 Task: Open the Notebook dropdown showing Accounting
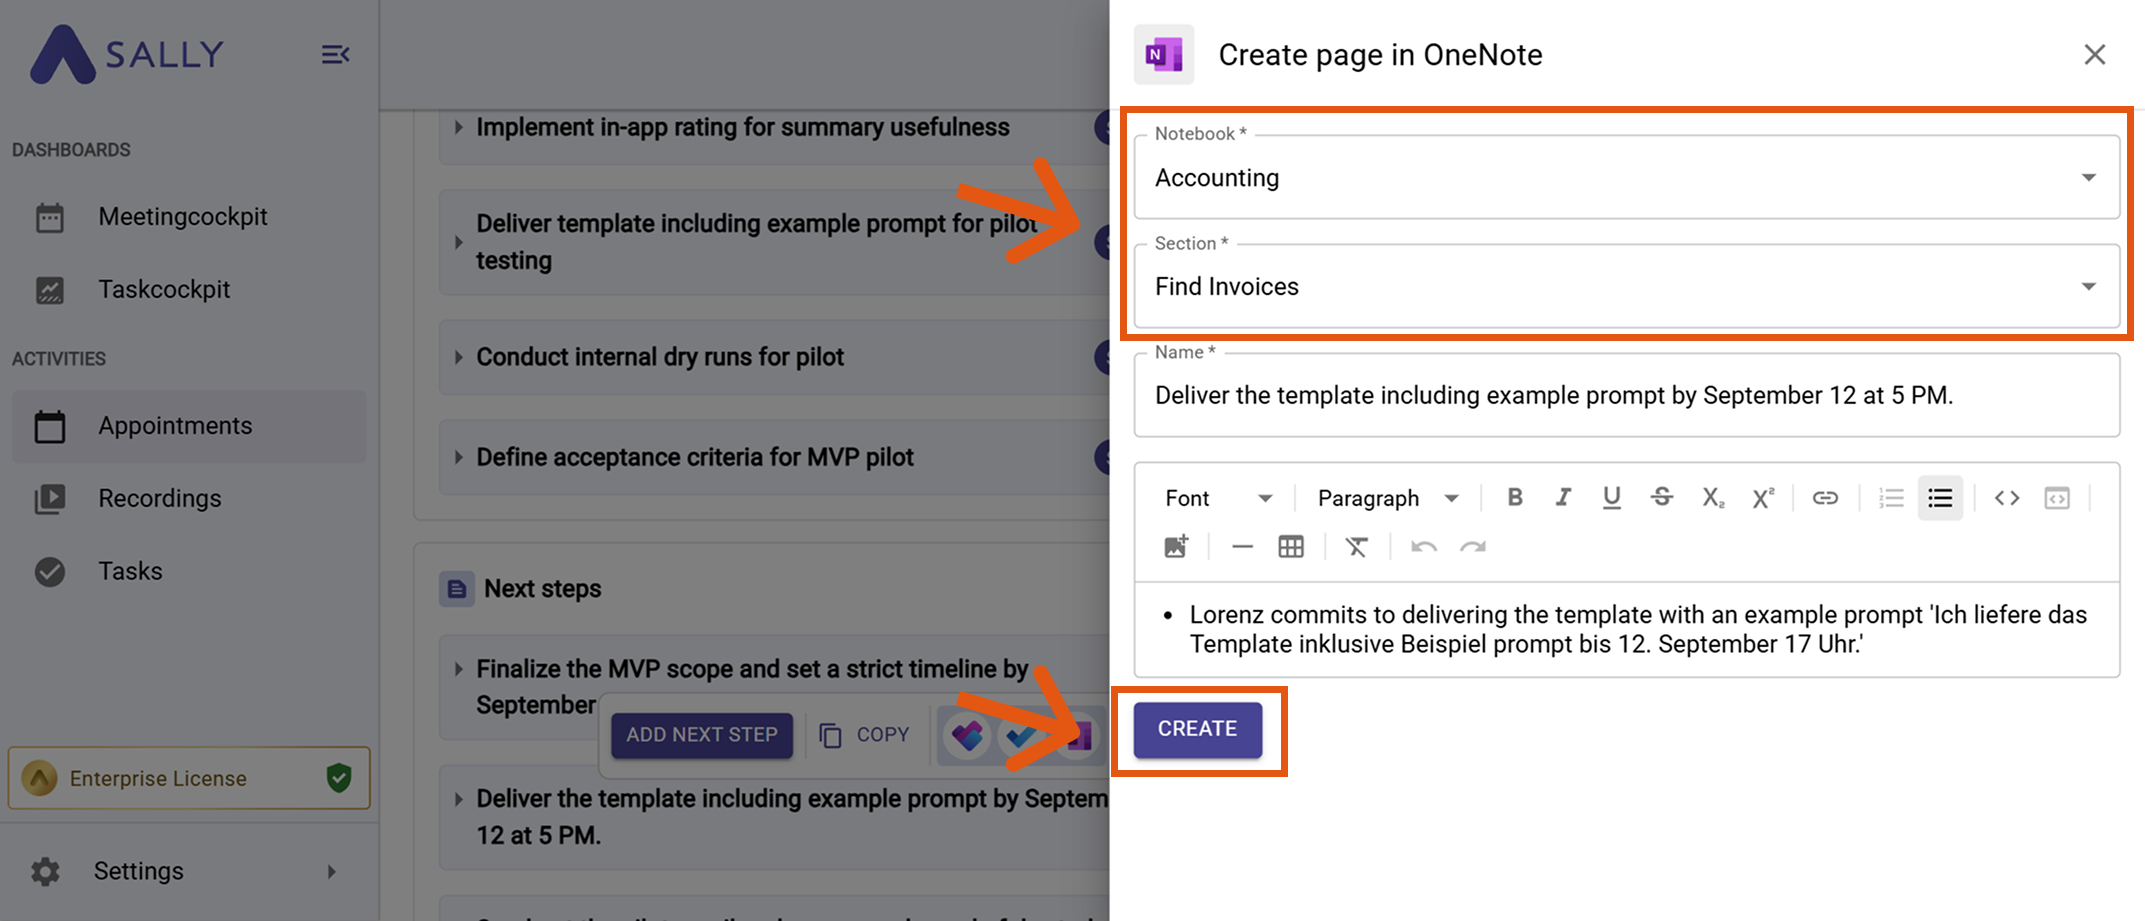coord(1626,178)
